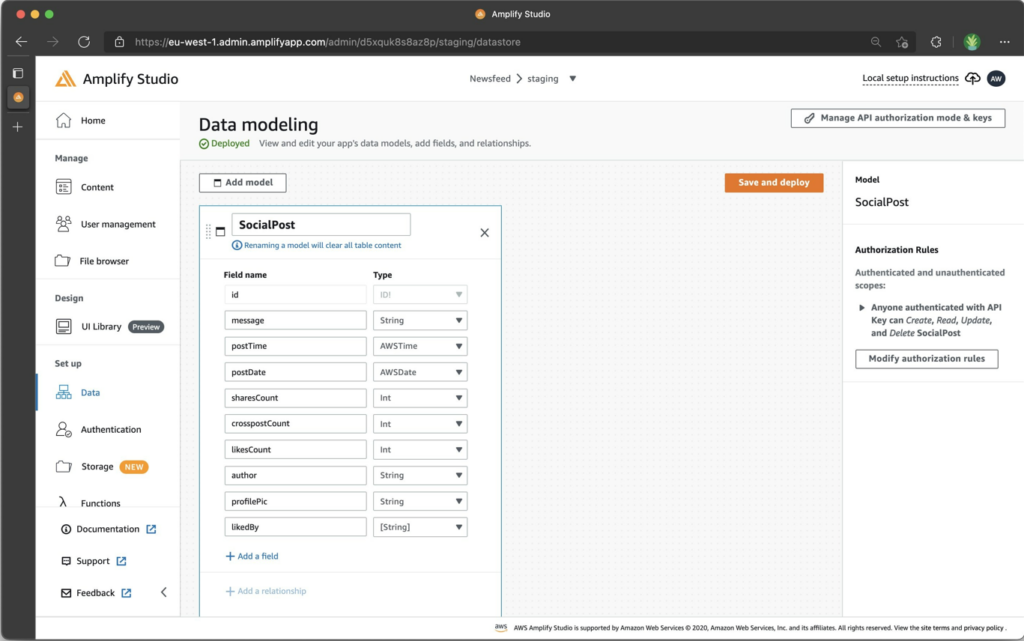Open the AWSTime type dropdown for postTime
Image resolution: width=1024 pixels, height=641 pixels.
click(x=420, y=346)
